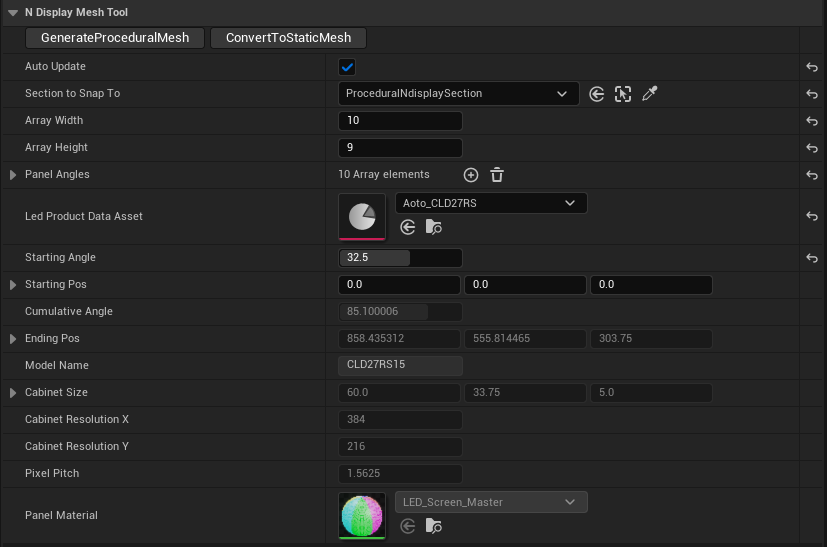Click the Pixel Pitch value 1.5625
Image resolution: width=827 pixels, height=547 pixels.
point(400,474)
